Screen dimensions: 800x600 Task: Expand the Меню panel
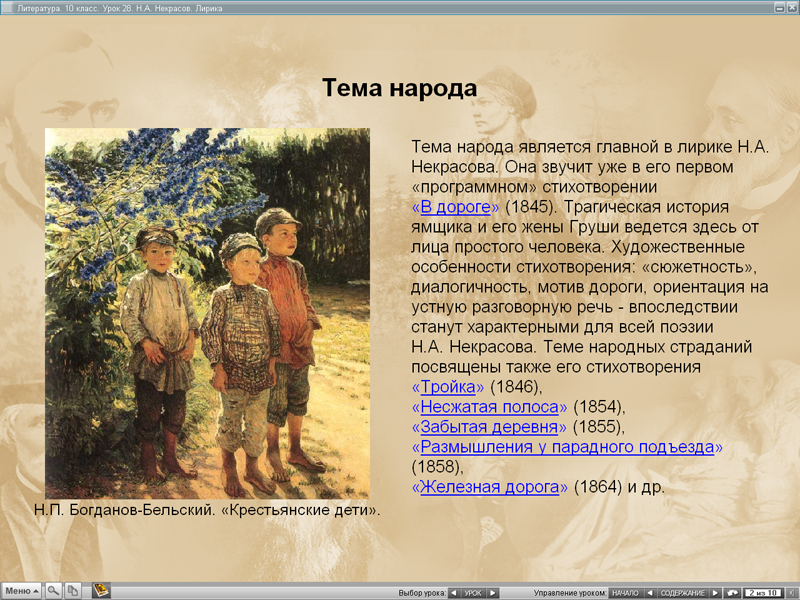[22, 590]
